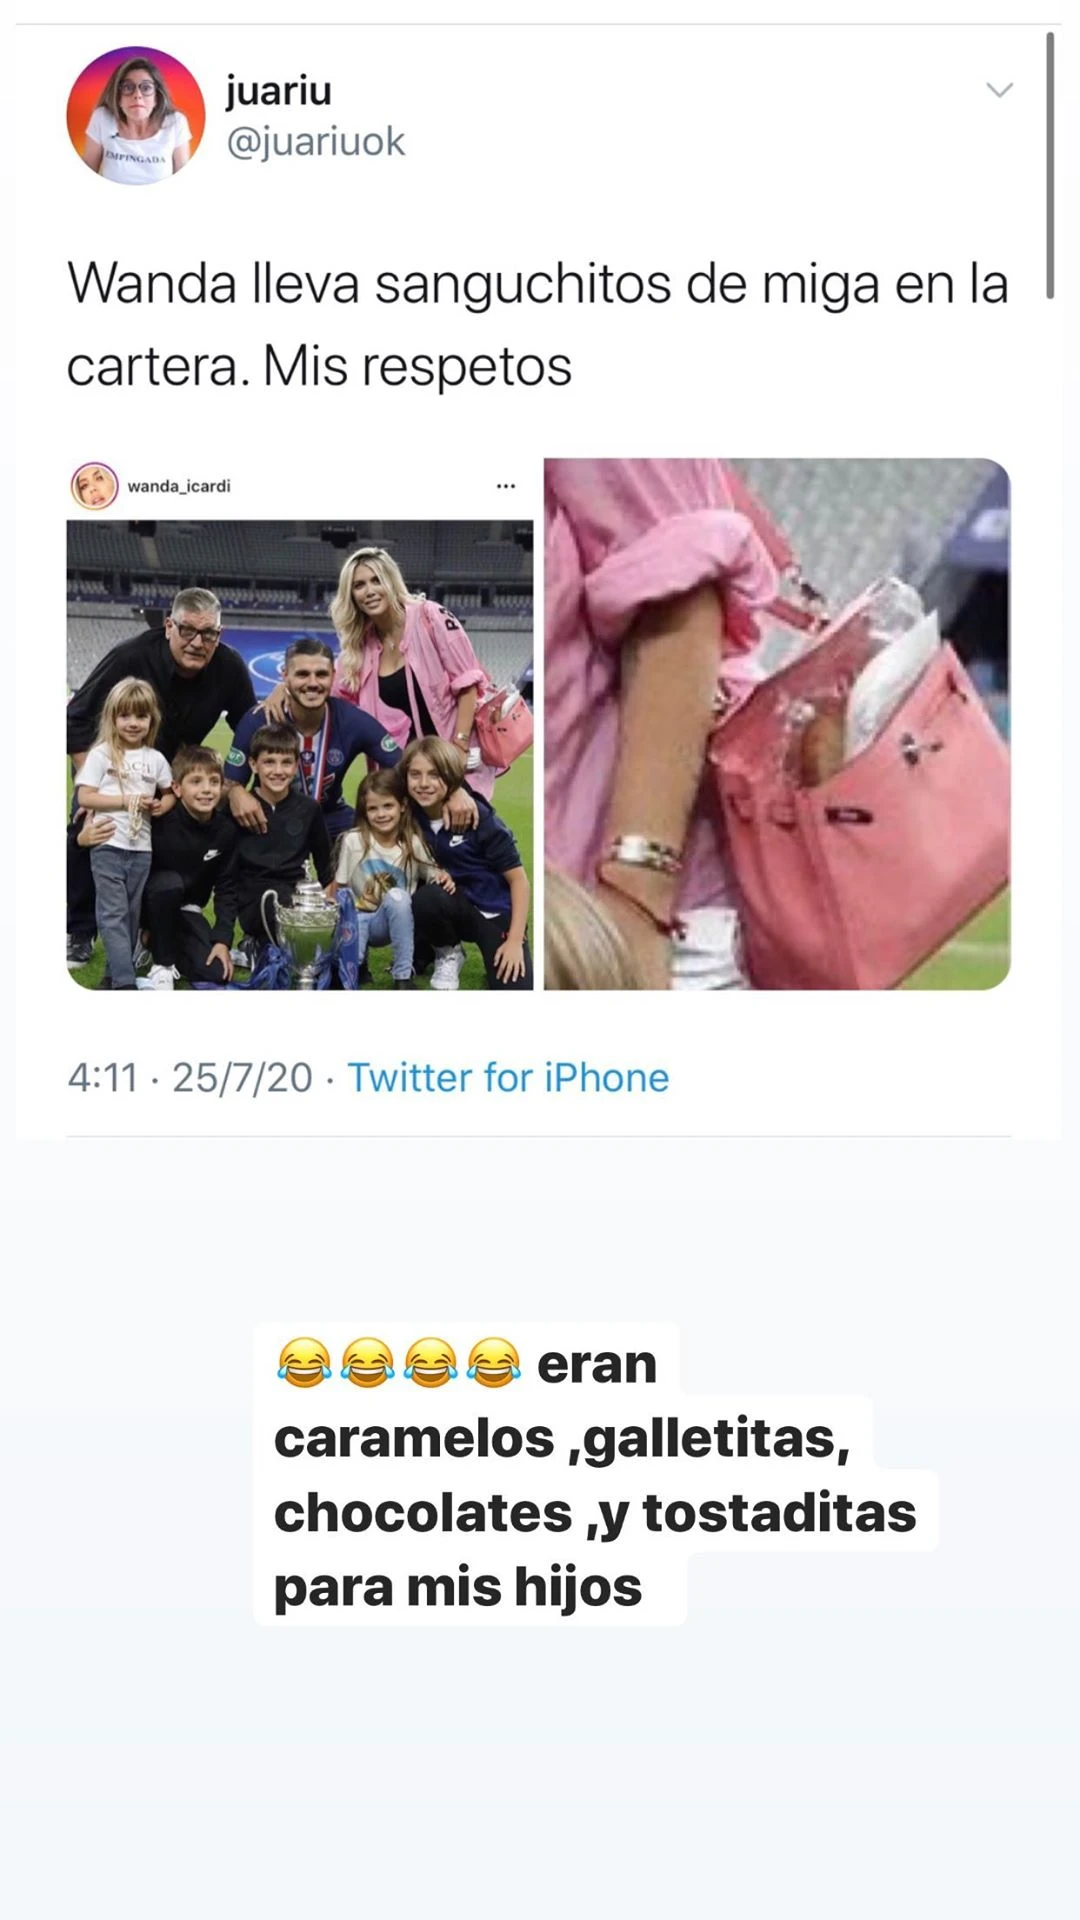1080x1920 pixels.
Task: Open the juariu display name
Action: [278, 90]
